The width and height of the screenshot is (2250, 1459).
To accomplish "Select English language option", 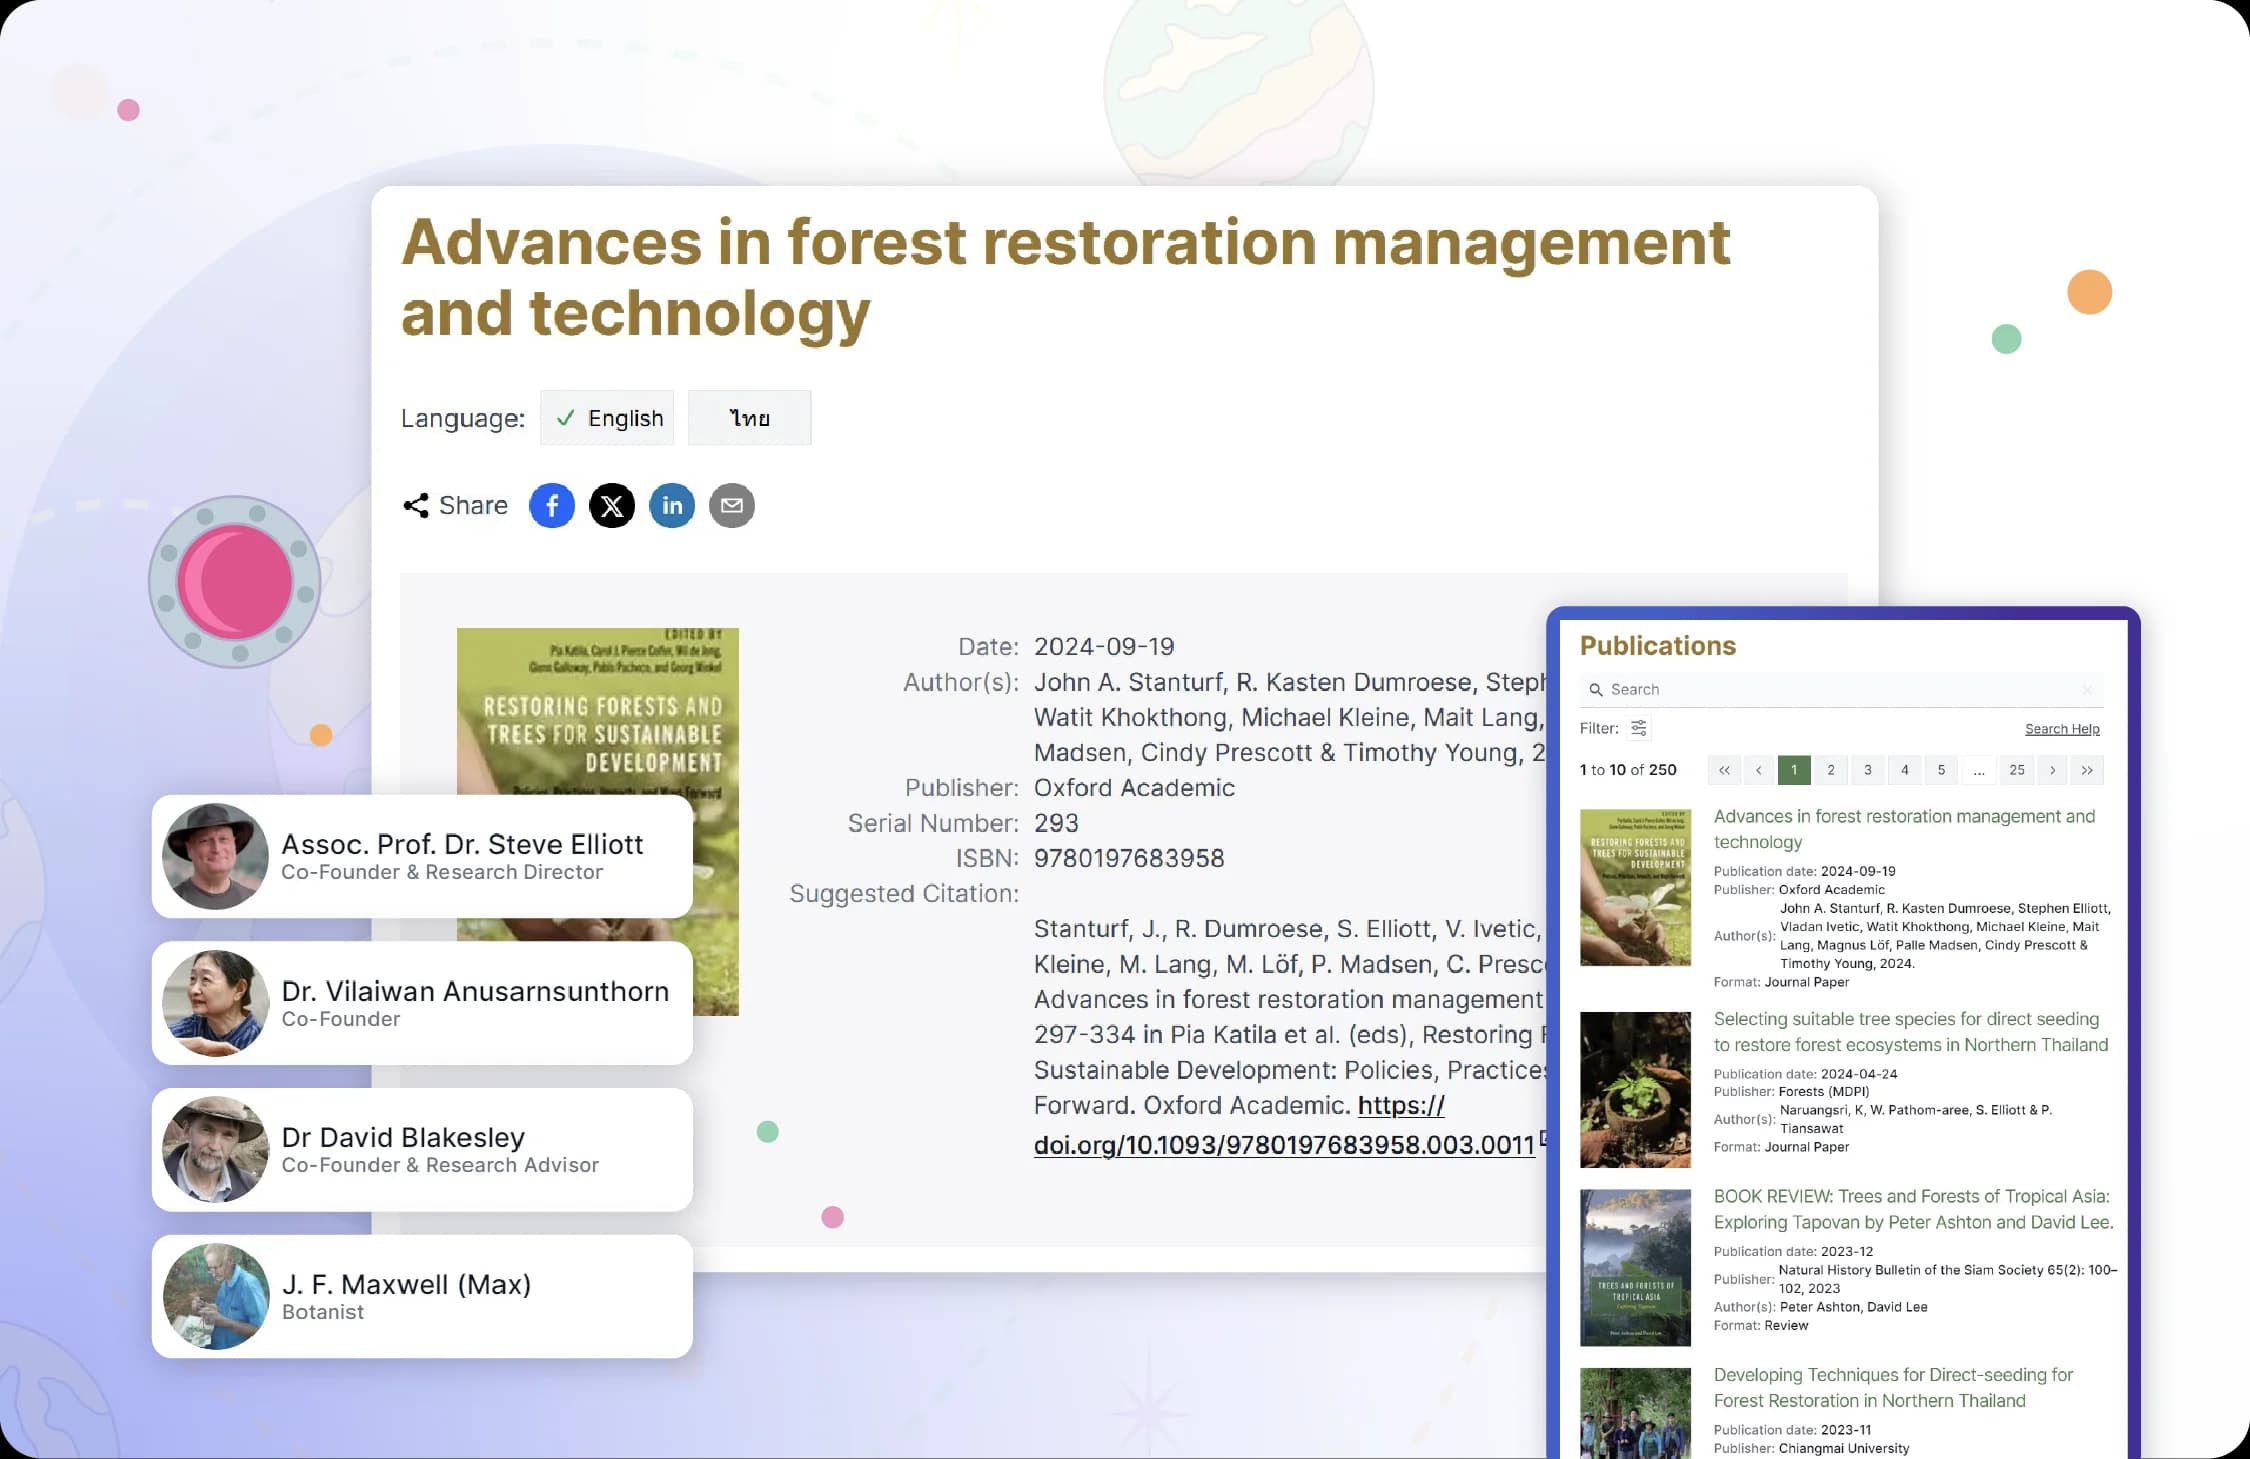I will (607, 418).
